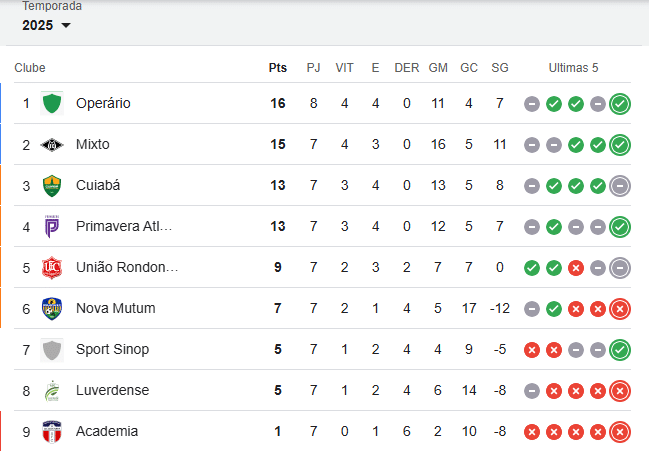Sort table by Pts column header
Image resolution: width=649 pixels, height=473 pixels.
tap(278, 68)
